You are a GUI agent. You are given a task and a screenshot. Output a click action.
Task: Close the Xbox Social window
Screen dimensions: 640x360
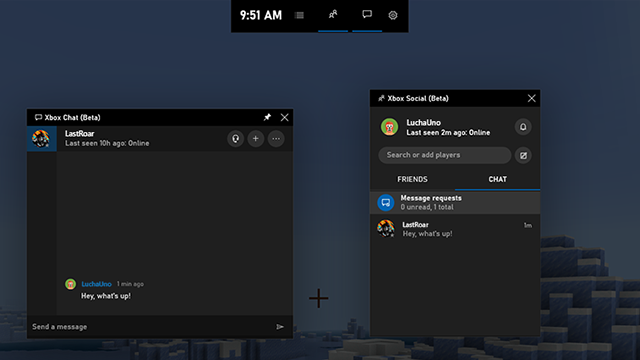(531, 98)
